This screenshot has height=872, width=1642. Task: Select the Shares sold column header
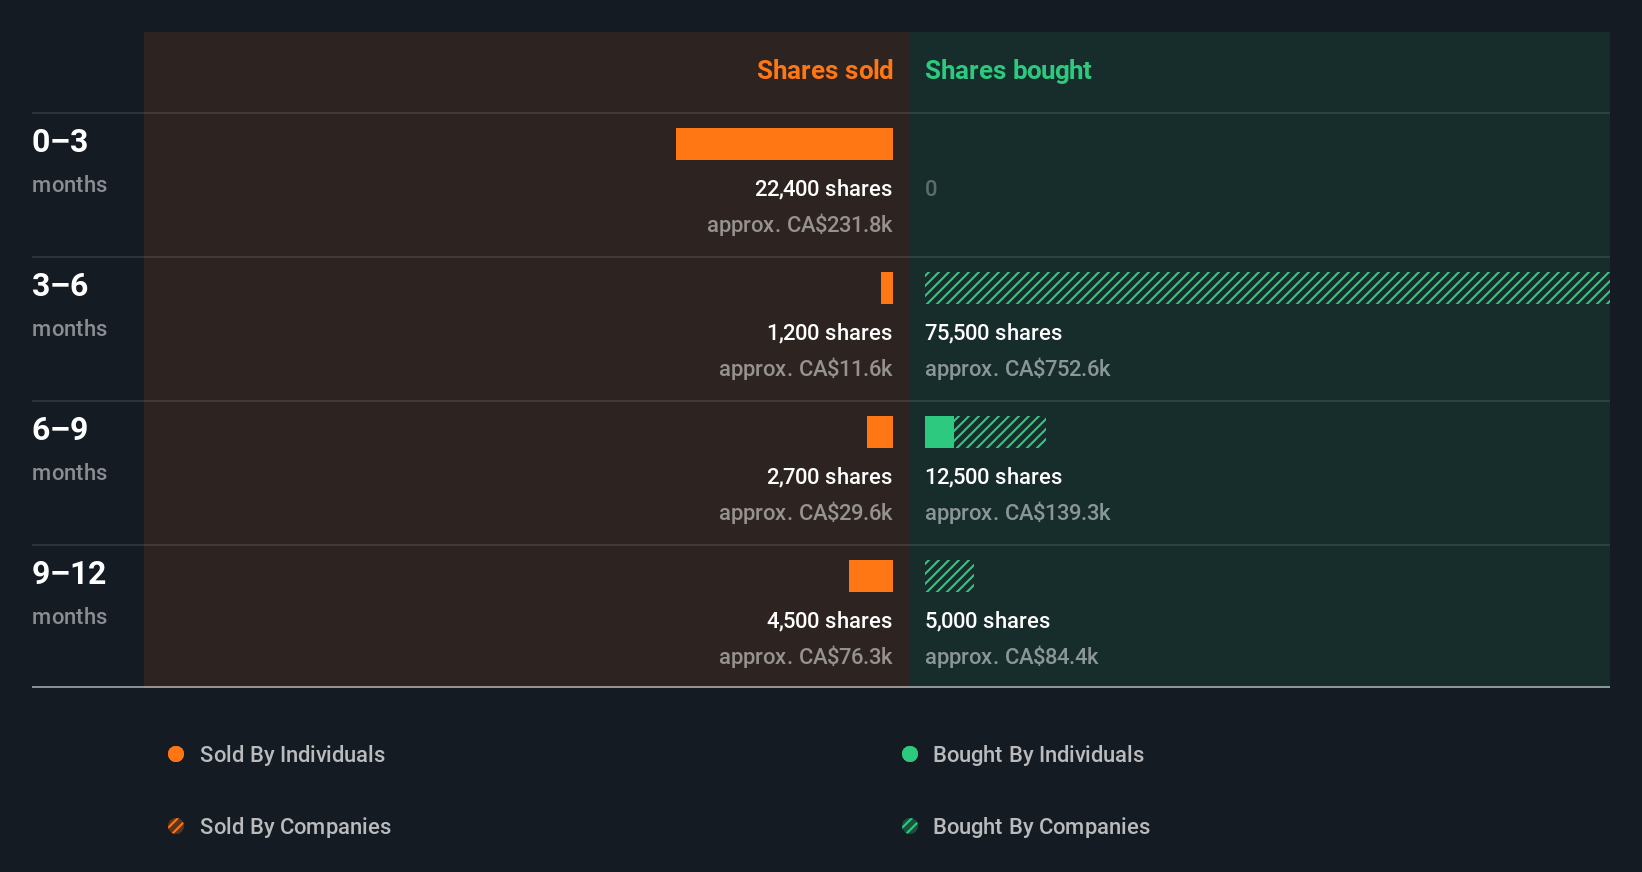824,70
